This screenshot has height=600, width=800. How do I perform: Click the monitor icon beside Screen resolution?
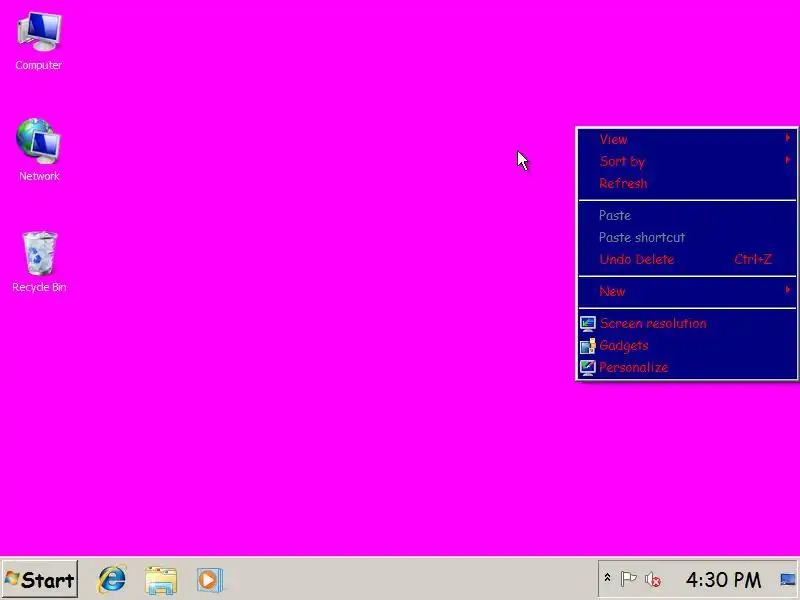click(588, 323)
